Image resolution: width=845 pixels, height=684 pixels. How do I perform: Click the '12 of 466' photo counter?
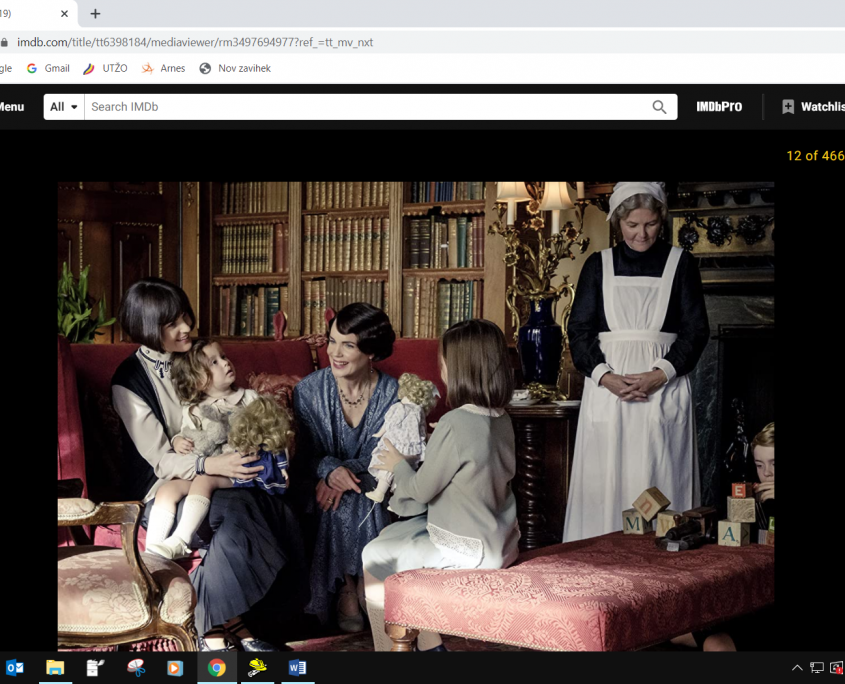tap(815, 156)
